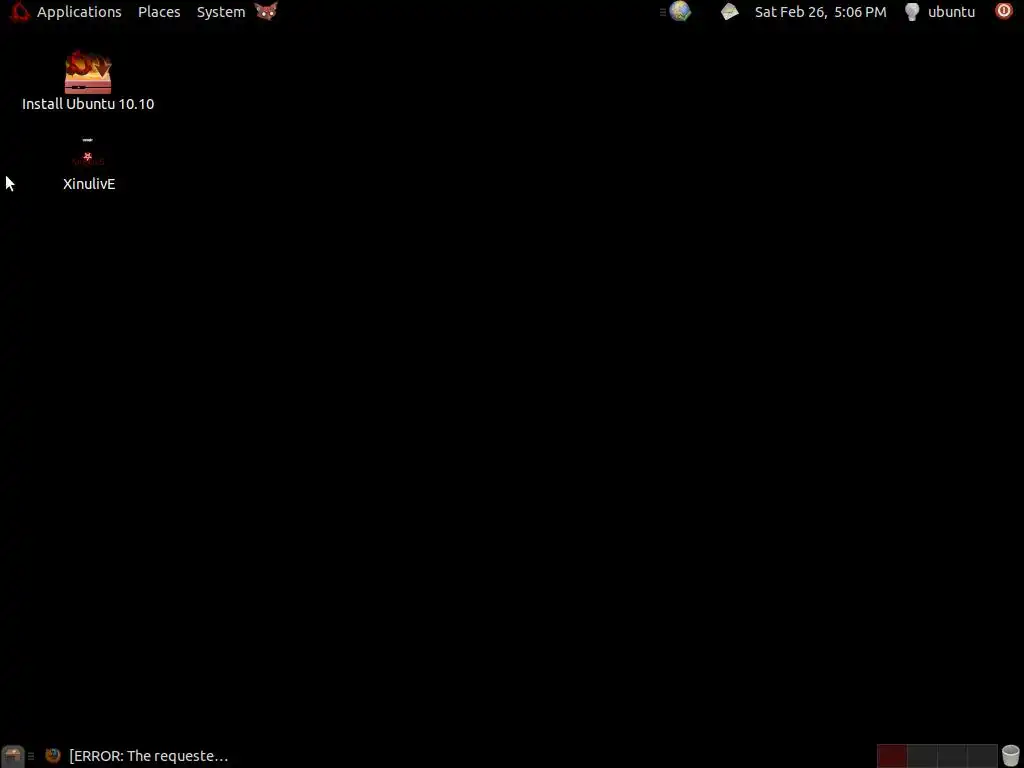This screenshot has width=1024, height=768.
Task: Click the XinulivE label text
Action: 89,184
